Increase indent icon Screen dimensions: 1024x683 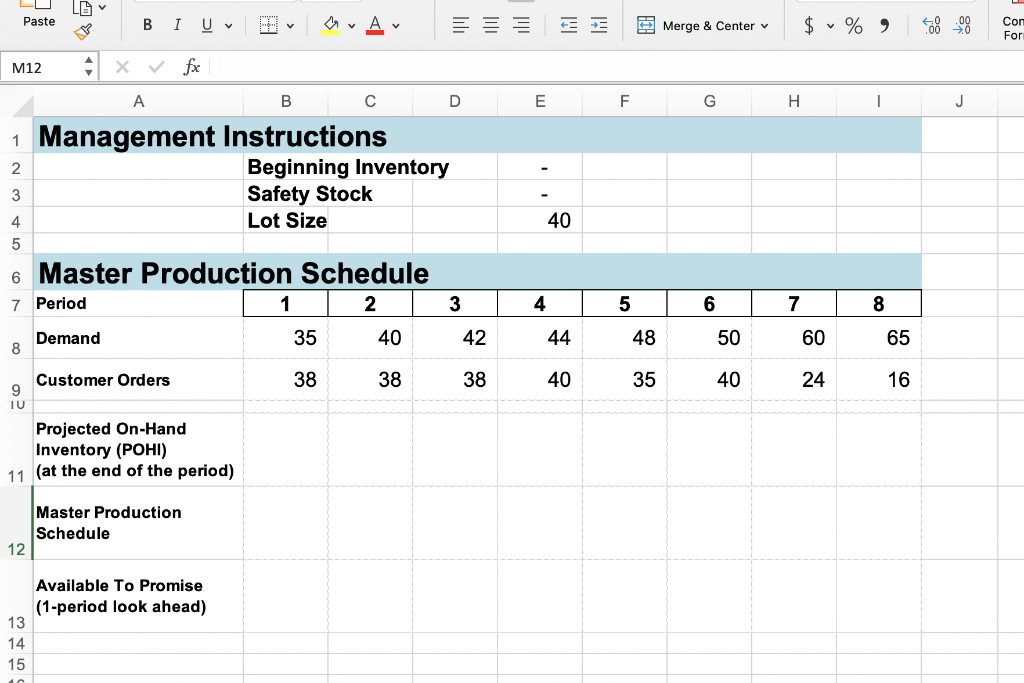pyautogui.click(x=599, y=25)
